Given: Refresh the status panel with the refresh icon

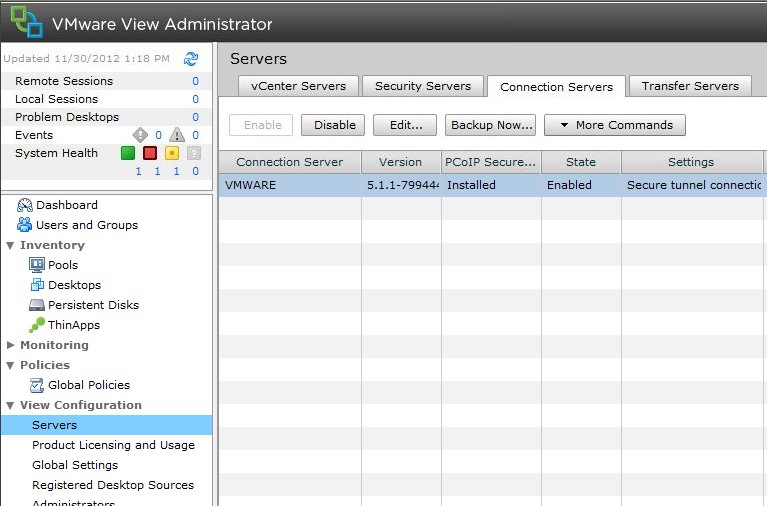Looking at the screenshot, I should coord(191,59).
